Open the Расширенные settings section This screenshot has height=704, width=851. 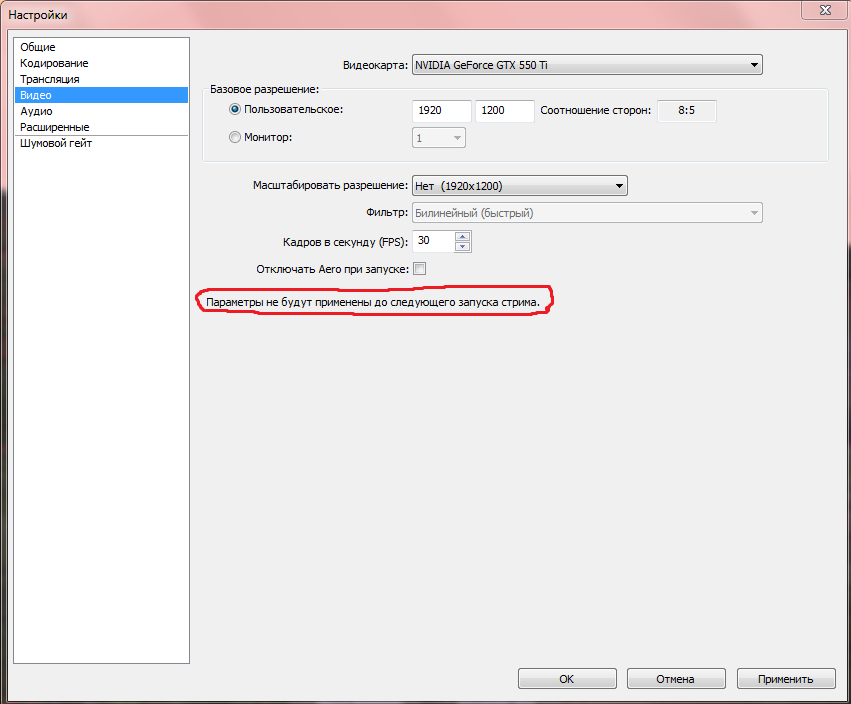101,127
